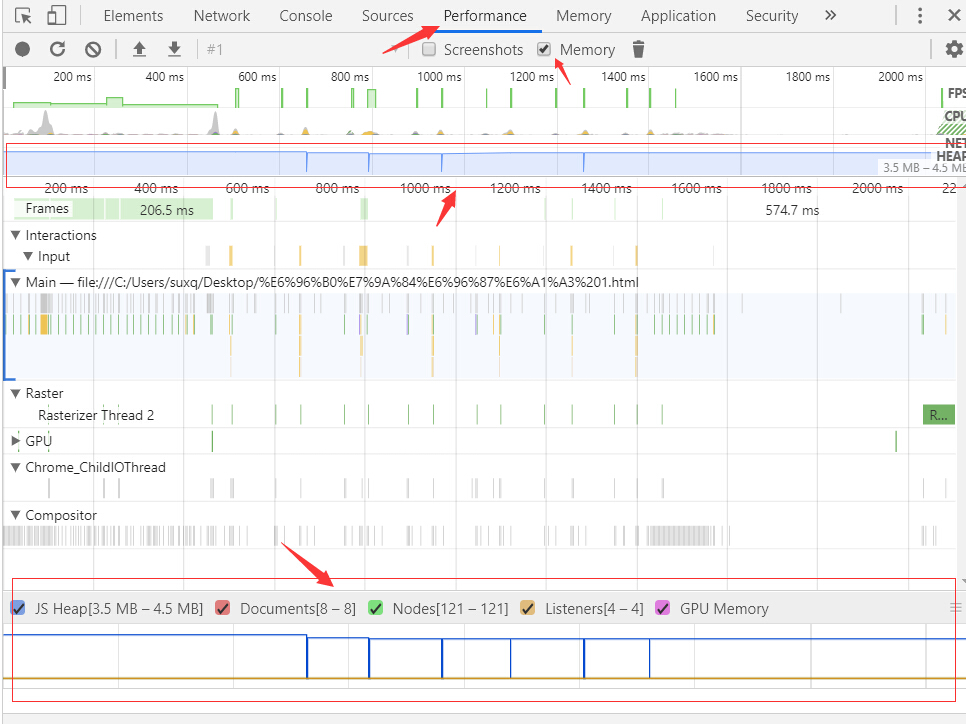Enable the Screenshots checkbox
The height and width of the screenshot is (724, 966).
[x=429, y=49]
